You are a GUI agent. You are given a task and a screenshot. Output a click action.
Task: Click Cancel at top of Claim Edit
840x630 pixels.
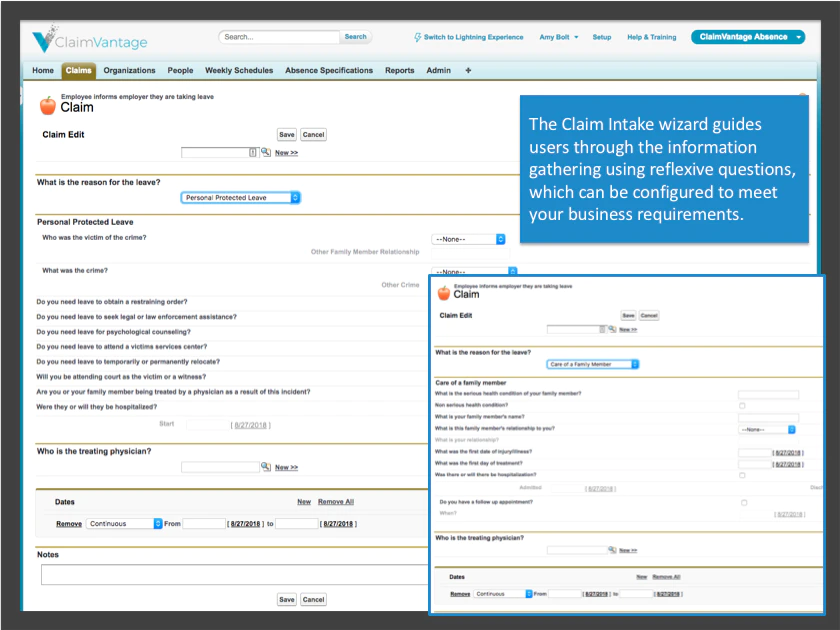click(x=313, y=135)
